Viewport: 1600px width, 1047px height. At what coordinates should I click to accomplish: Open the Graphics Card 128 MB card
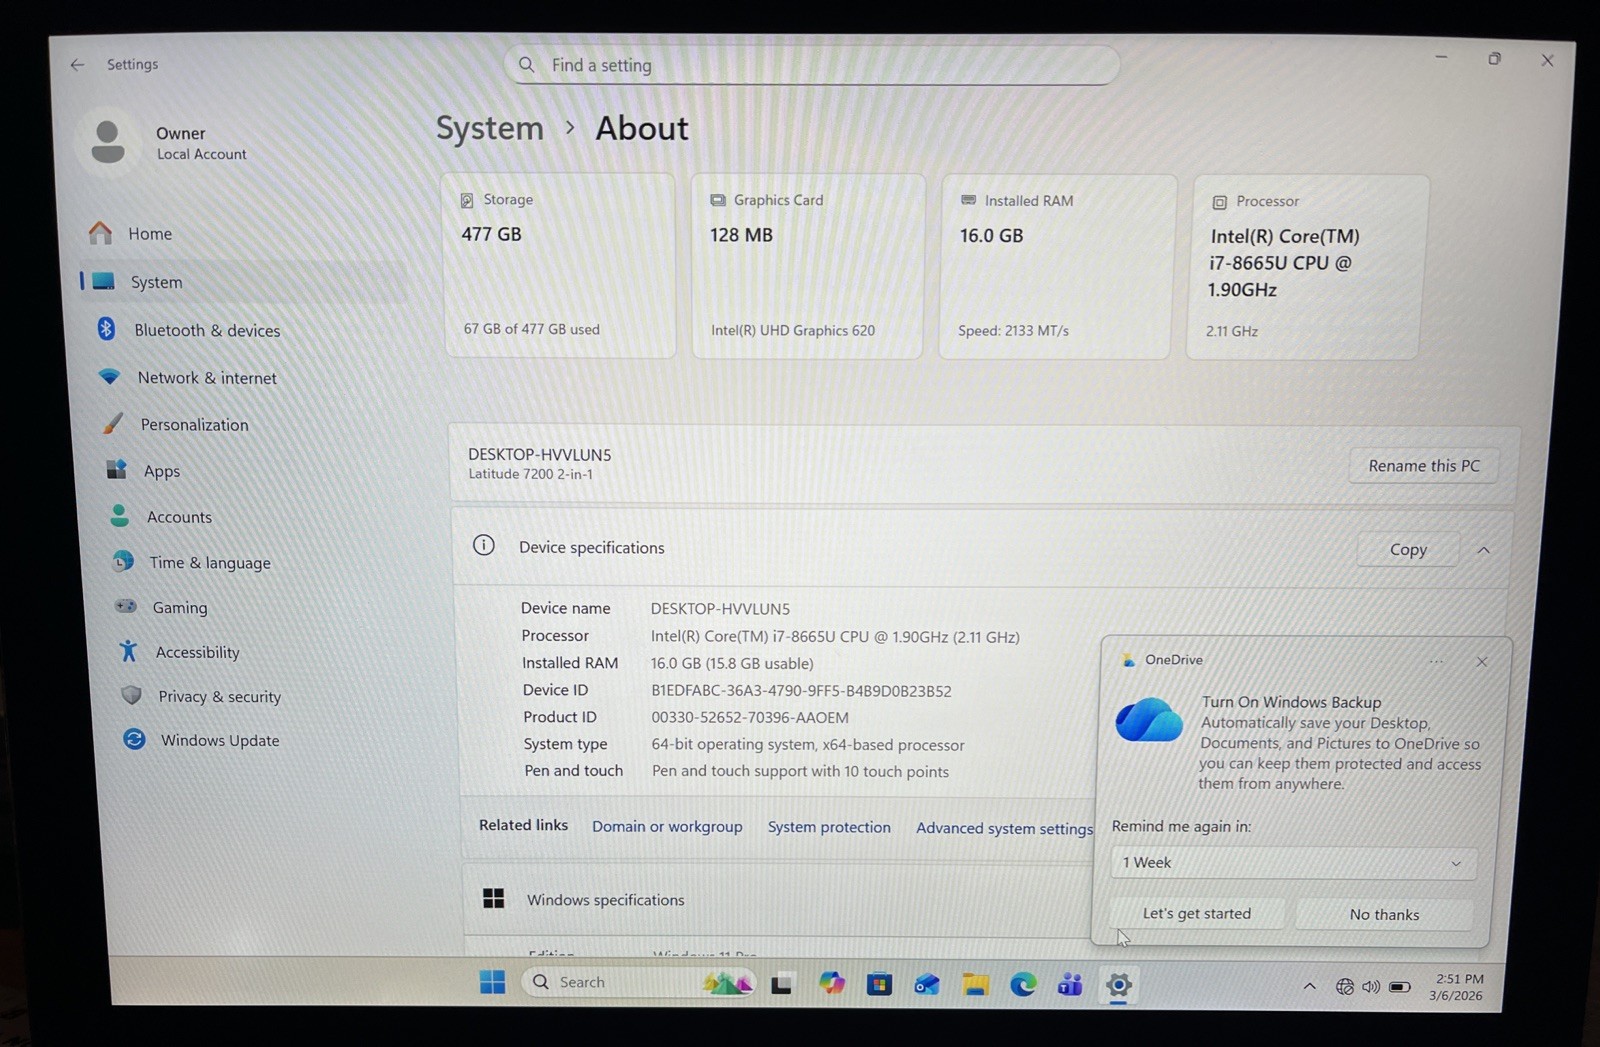(x=807, y=266)
